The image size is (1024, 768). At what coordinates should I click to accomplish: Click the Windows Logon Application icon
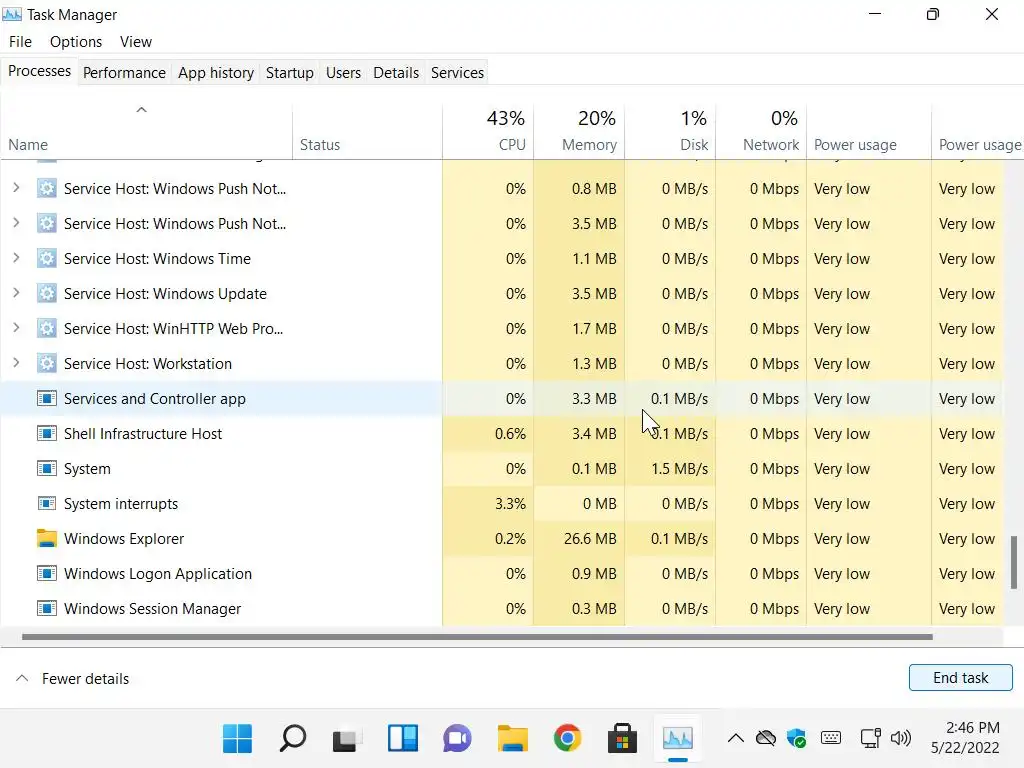[46, 573]
